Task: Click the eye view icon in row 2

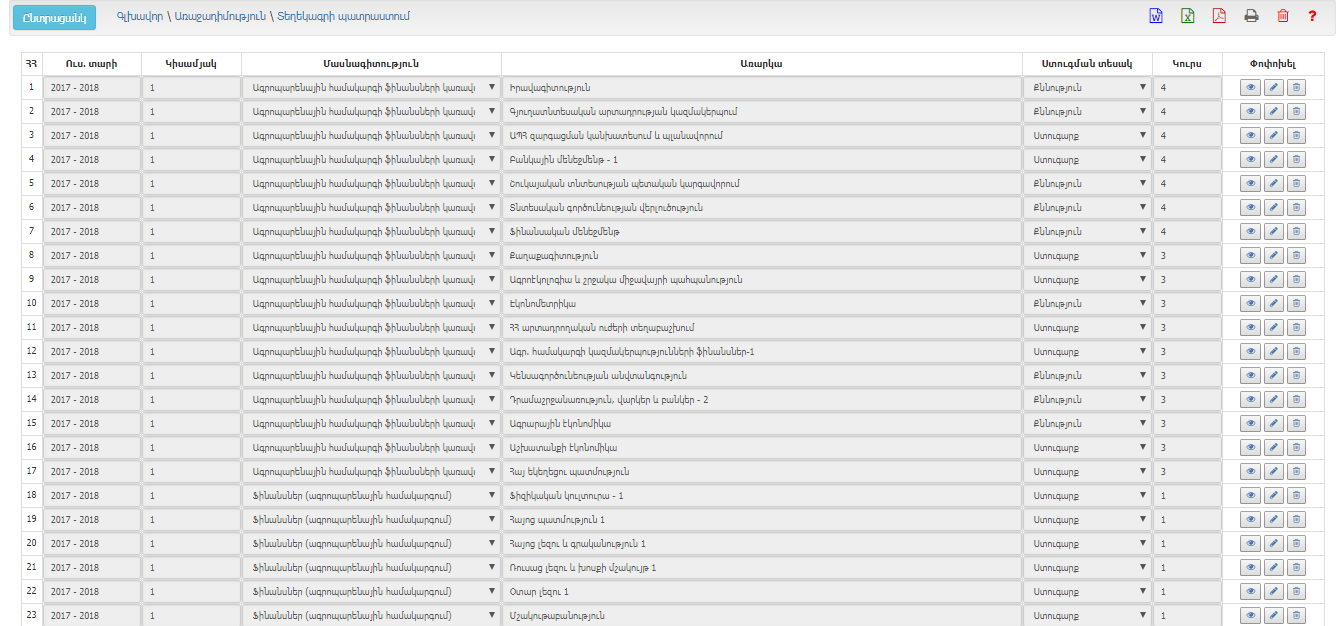Action: [x=1250, y=111]
